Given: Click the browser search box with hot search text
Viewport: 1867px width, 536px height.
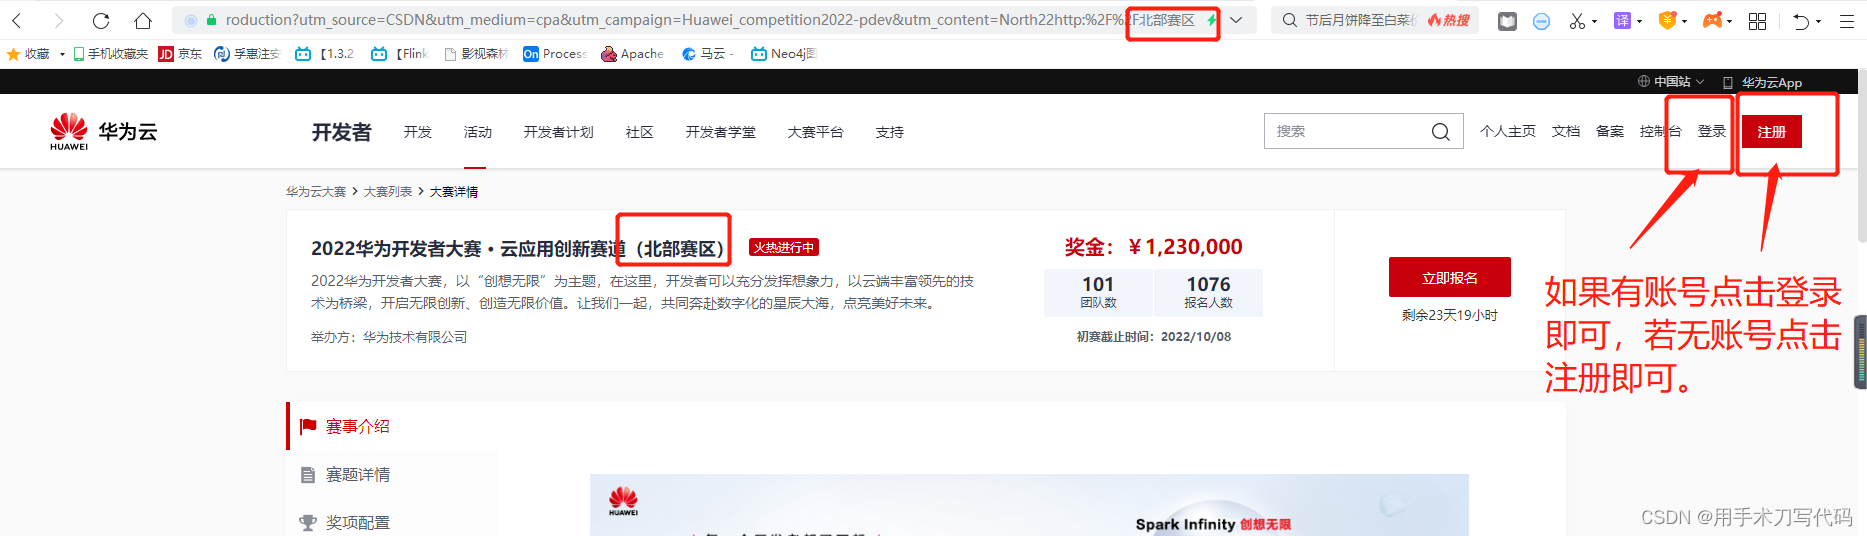Looking at the screenshot, I should point(1375,20).
